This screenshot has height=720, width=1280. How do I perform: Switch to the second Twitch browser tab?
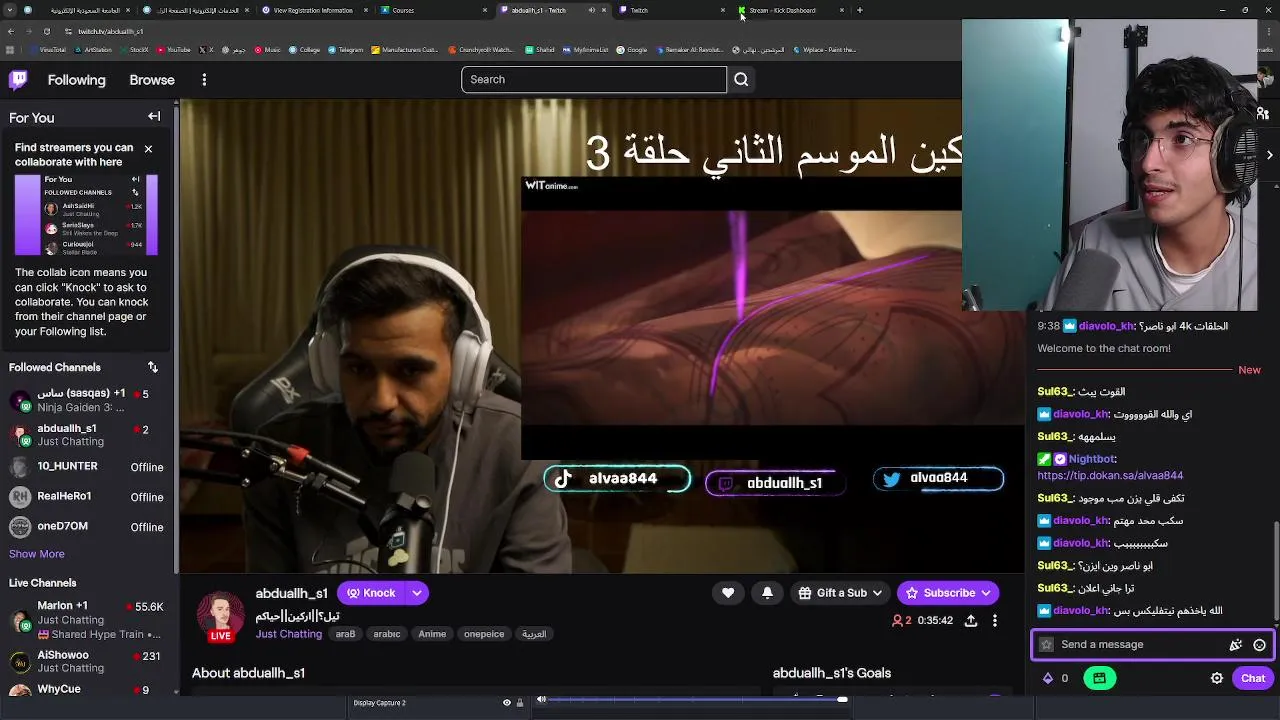pyautogui.click(x=672, y=10)
